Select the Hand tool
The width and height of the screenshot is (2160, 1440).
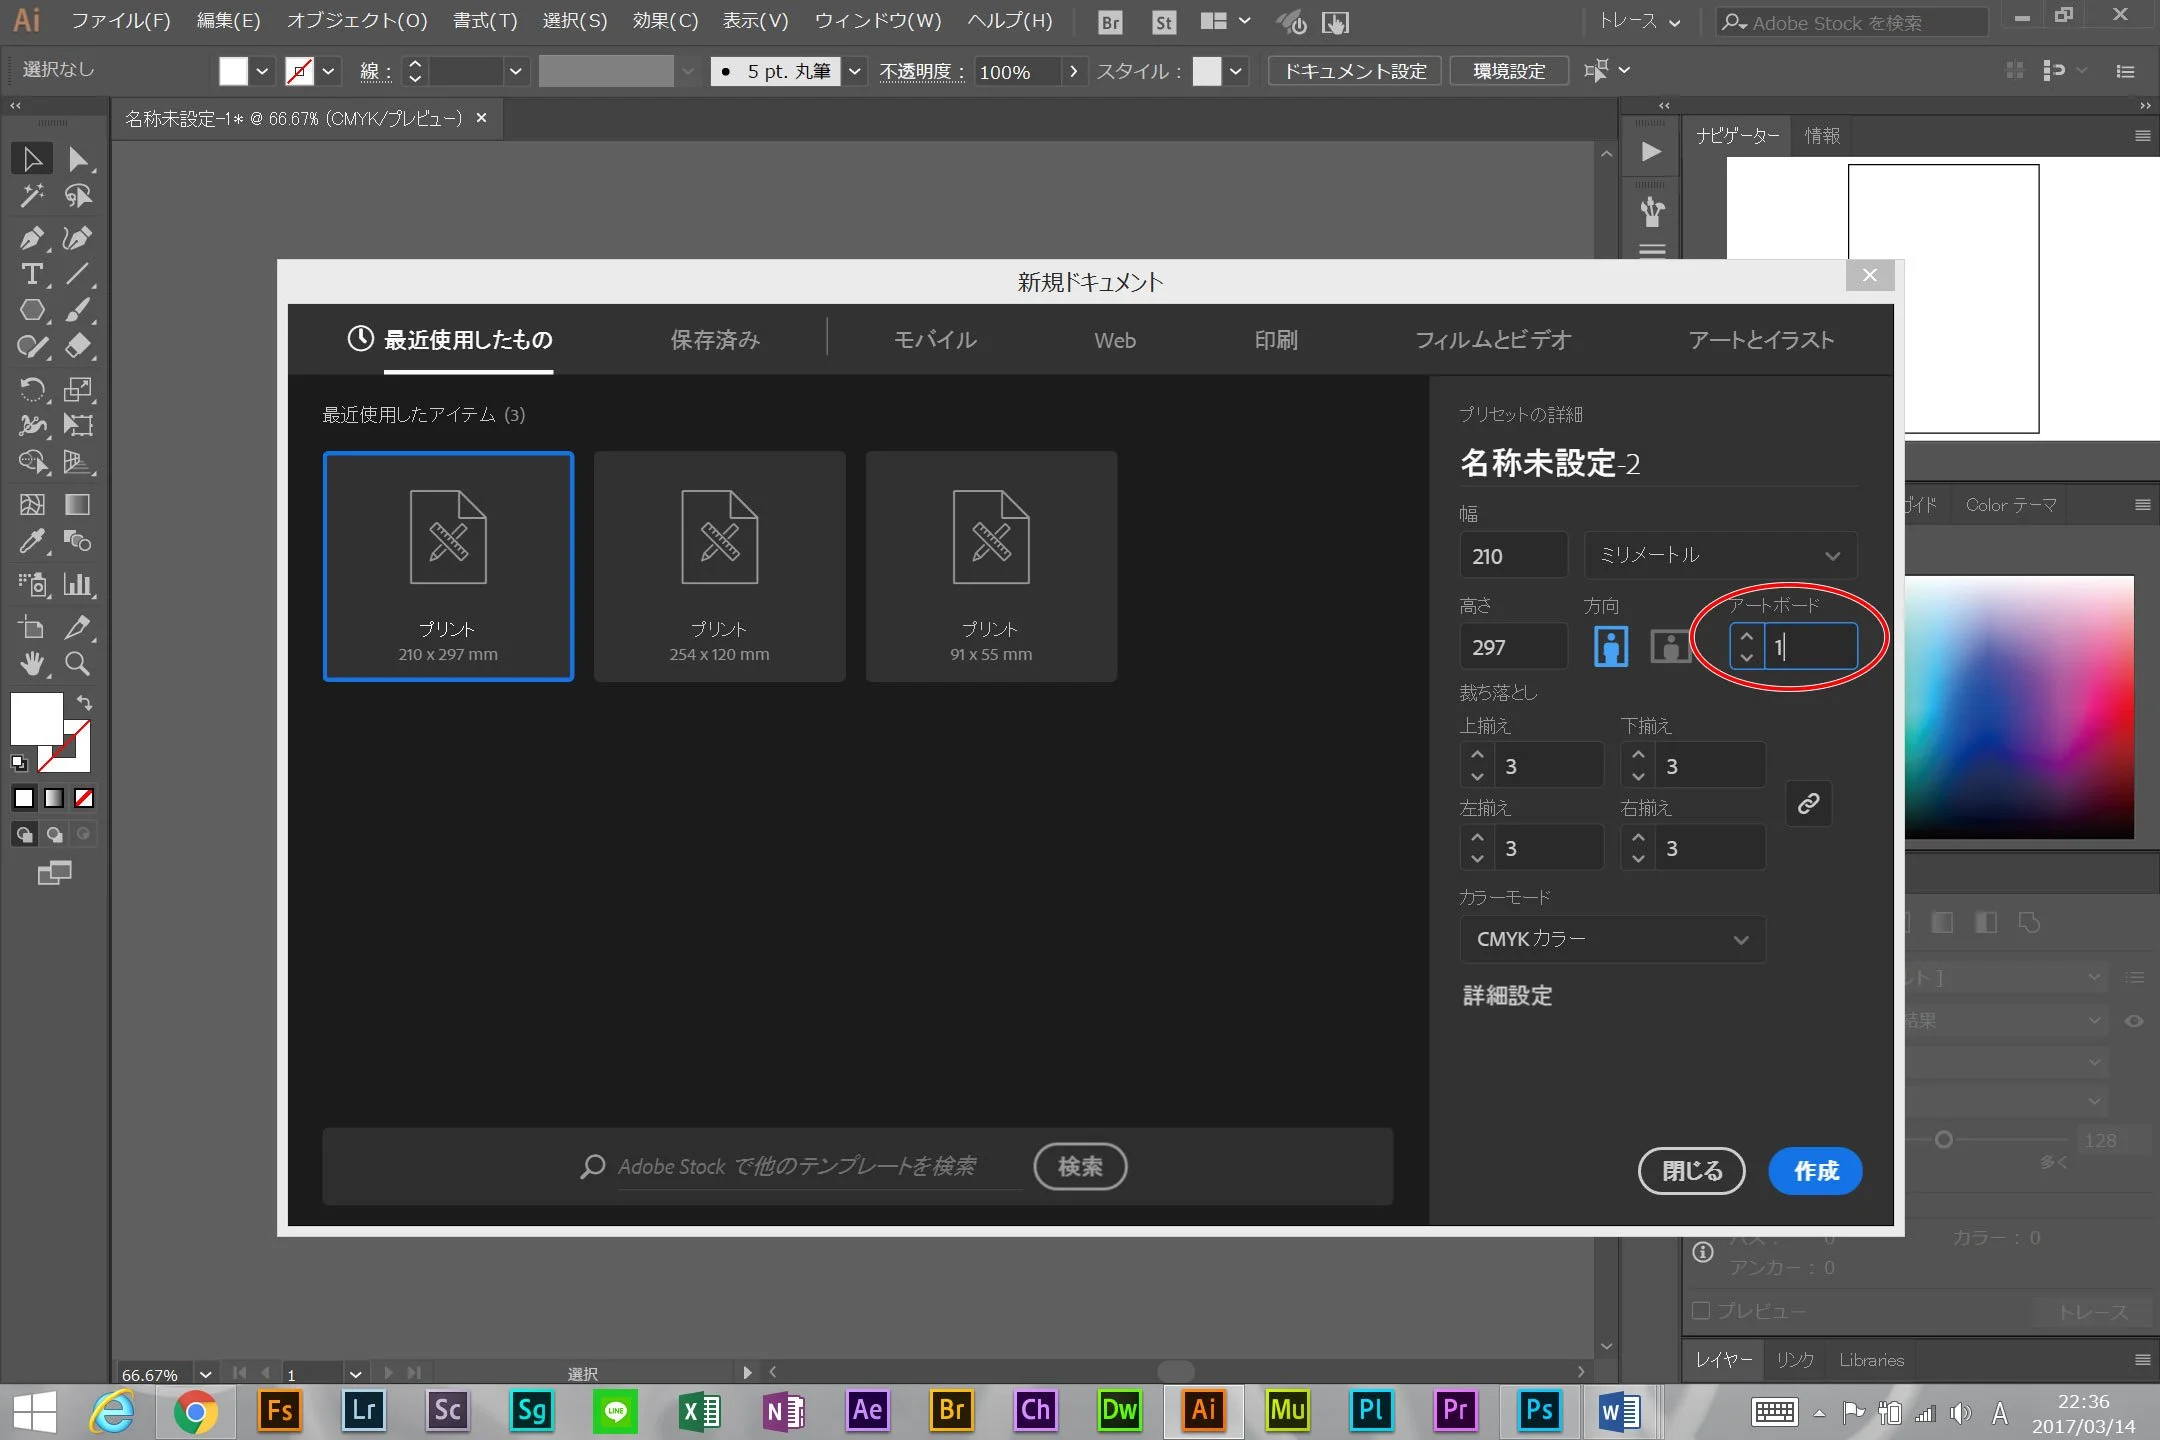[30, 664]
